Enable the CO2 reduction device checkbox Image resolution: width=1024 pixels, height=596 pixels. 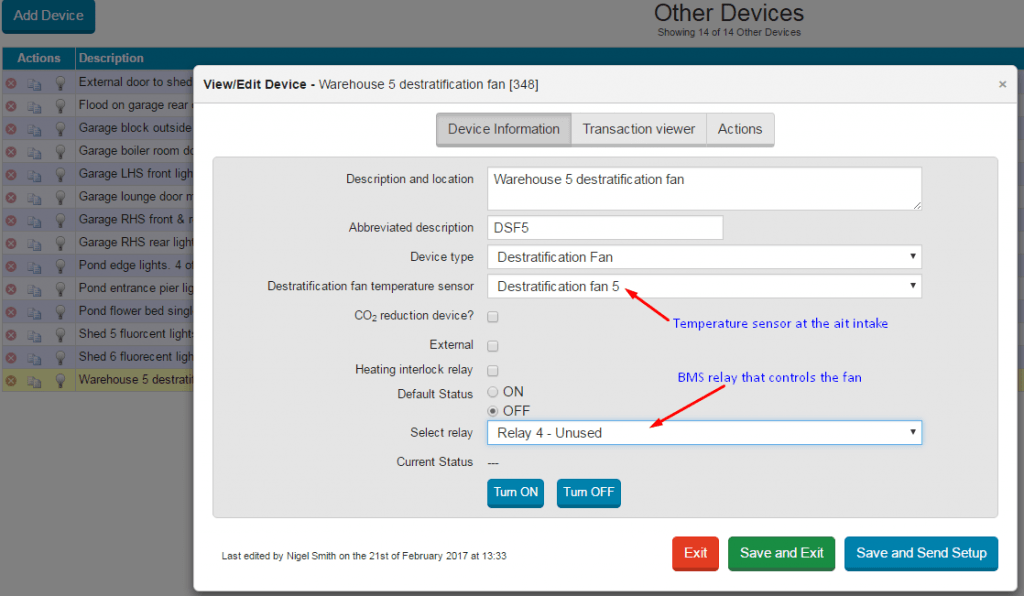click(x=493, y=317)
